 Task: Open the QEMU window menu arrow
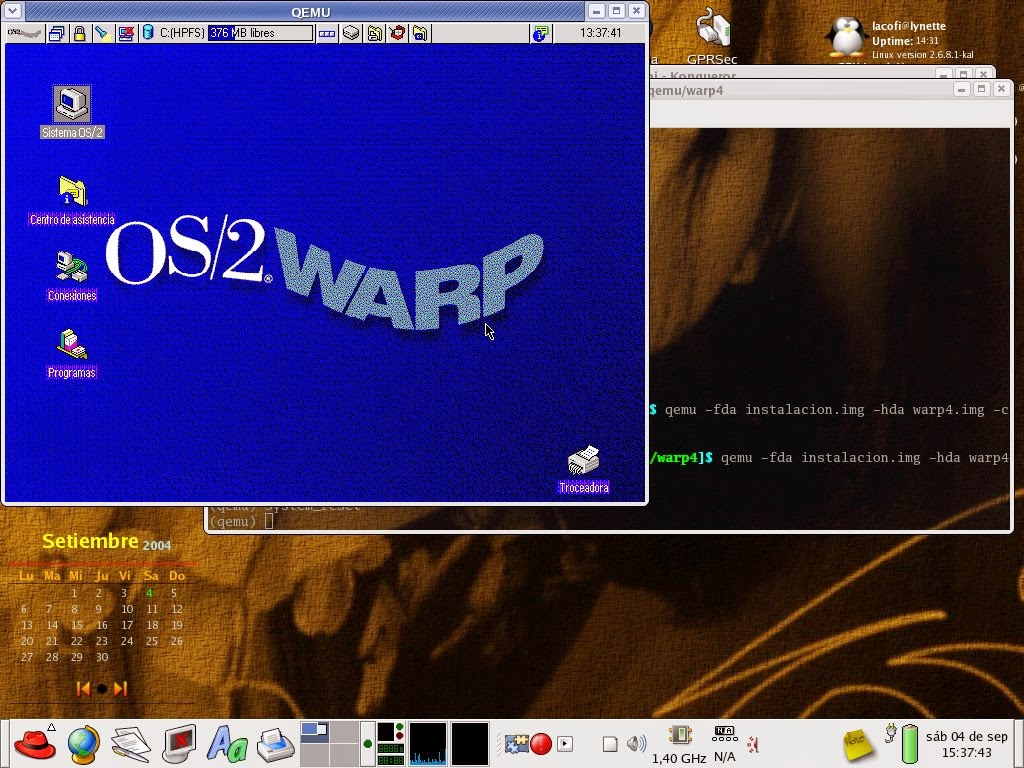[13, 11]
